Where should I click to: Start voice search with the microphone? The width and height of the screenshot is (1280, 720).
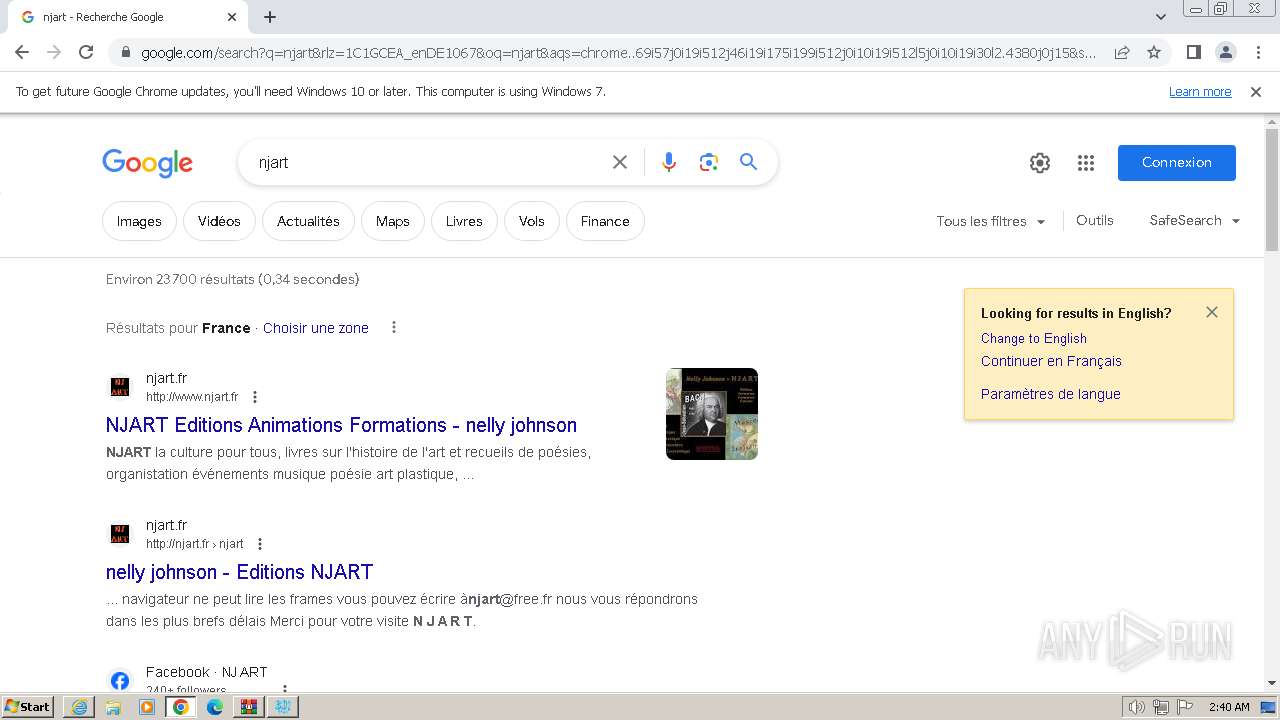[669, 162]
